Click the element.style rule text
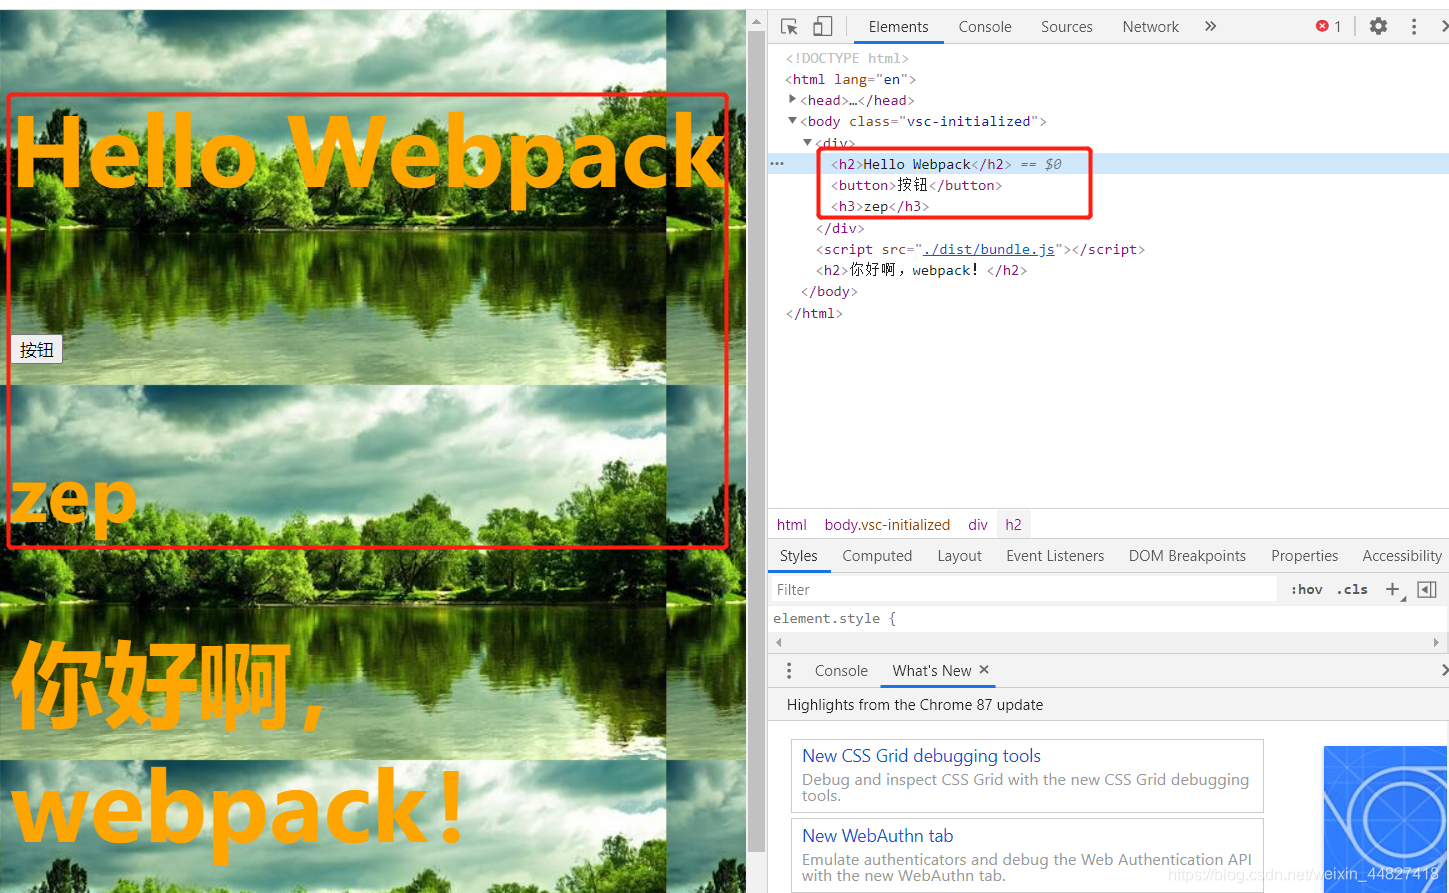Viewport: 1449px width, 893px height. click(834, 619)
